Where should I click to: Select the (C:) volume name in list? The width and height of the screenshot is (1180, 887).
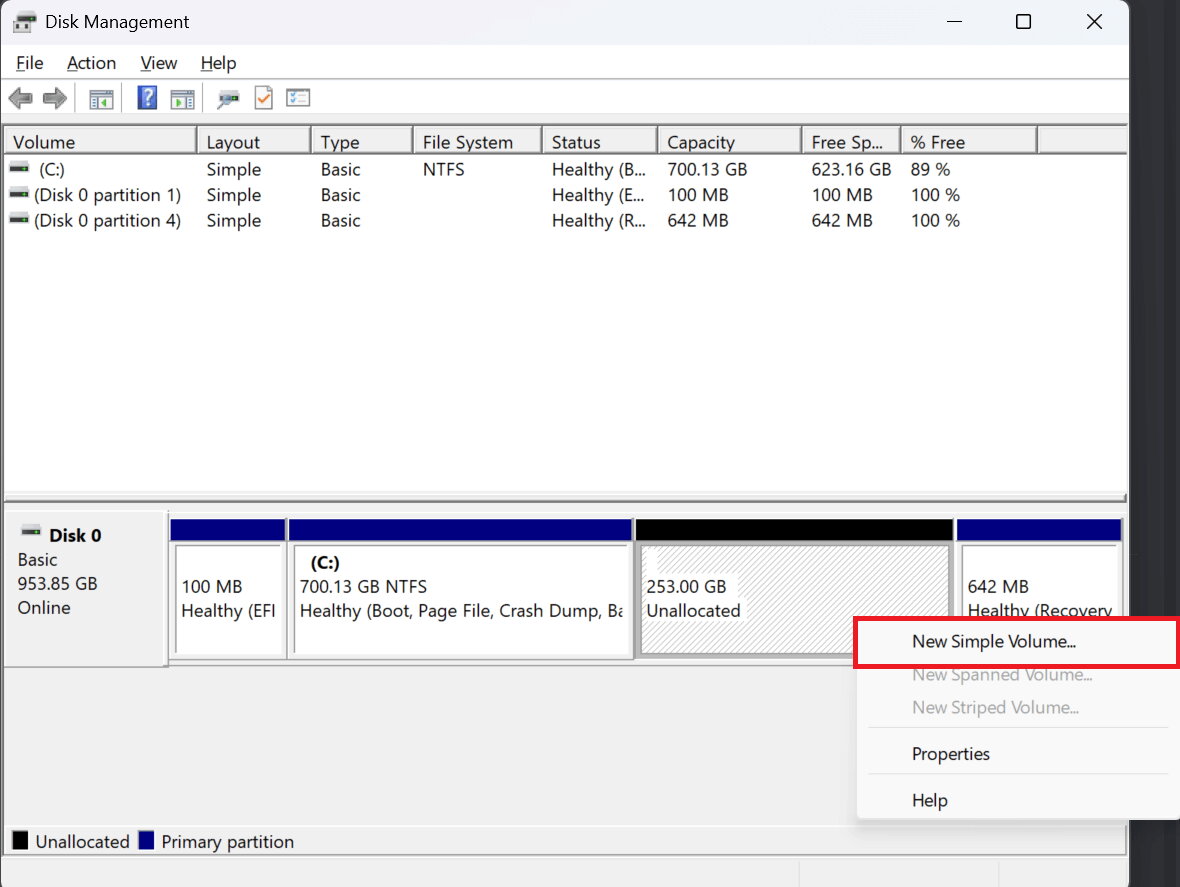[52, 169]
